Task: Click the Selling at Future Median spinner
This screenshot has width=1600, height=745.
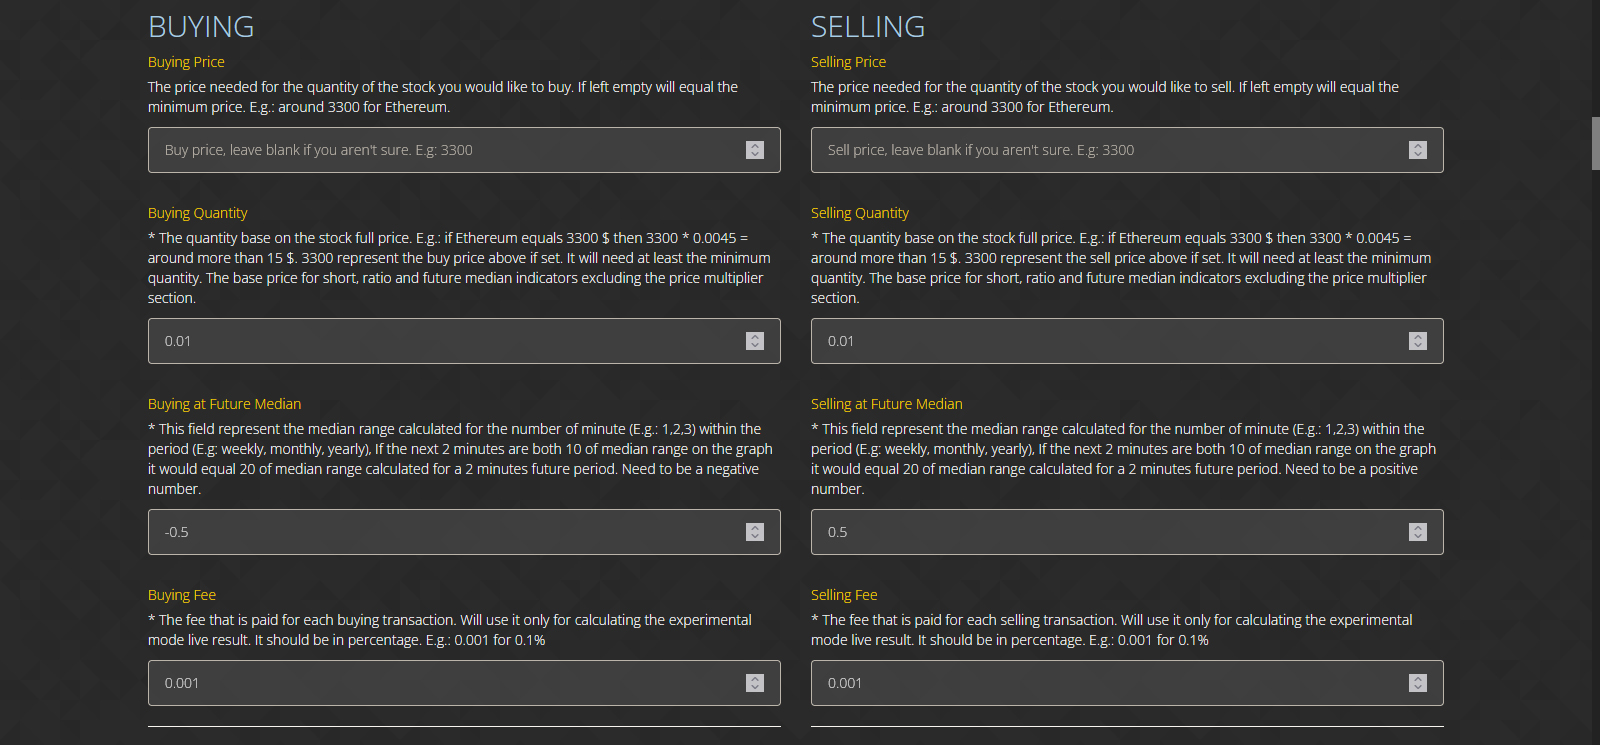Action: click(1418, 532)
